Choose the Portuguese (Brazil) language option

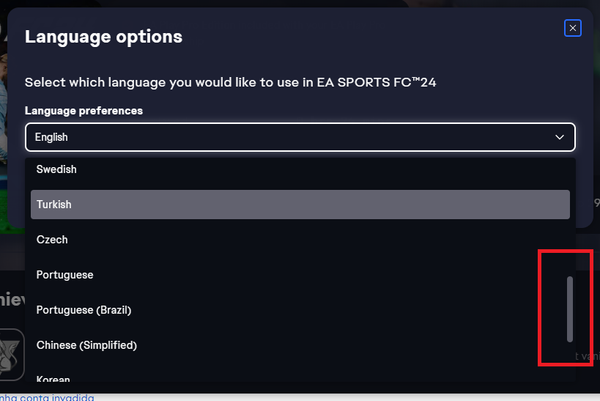tap(300, 310)
